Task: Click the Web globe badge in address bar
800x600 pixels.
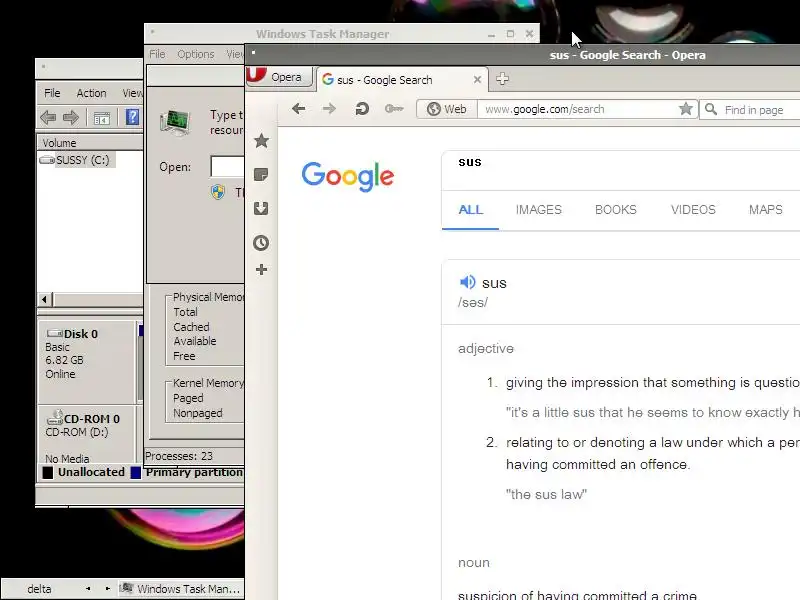Action: [x=447, y=109]
